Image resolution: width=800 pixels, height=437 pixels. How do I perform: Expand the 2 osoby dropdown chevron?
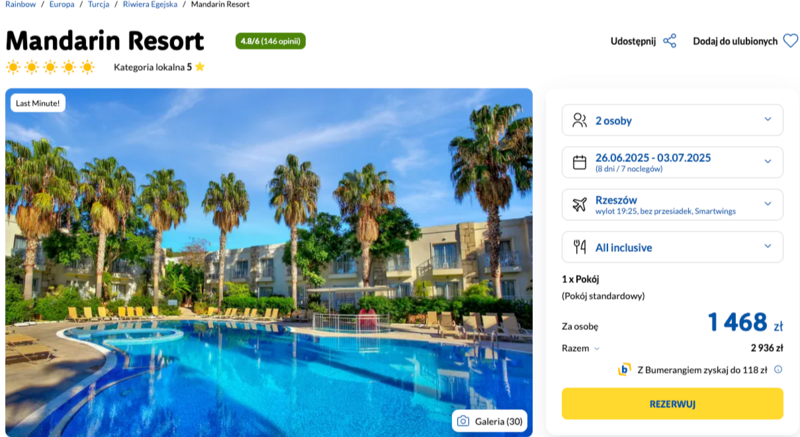coord(768,119)
